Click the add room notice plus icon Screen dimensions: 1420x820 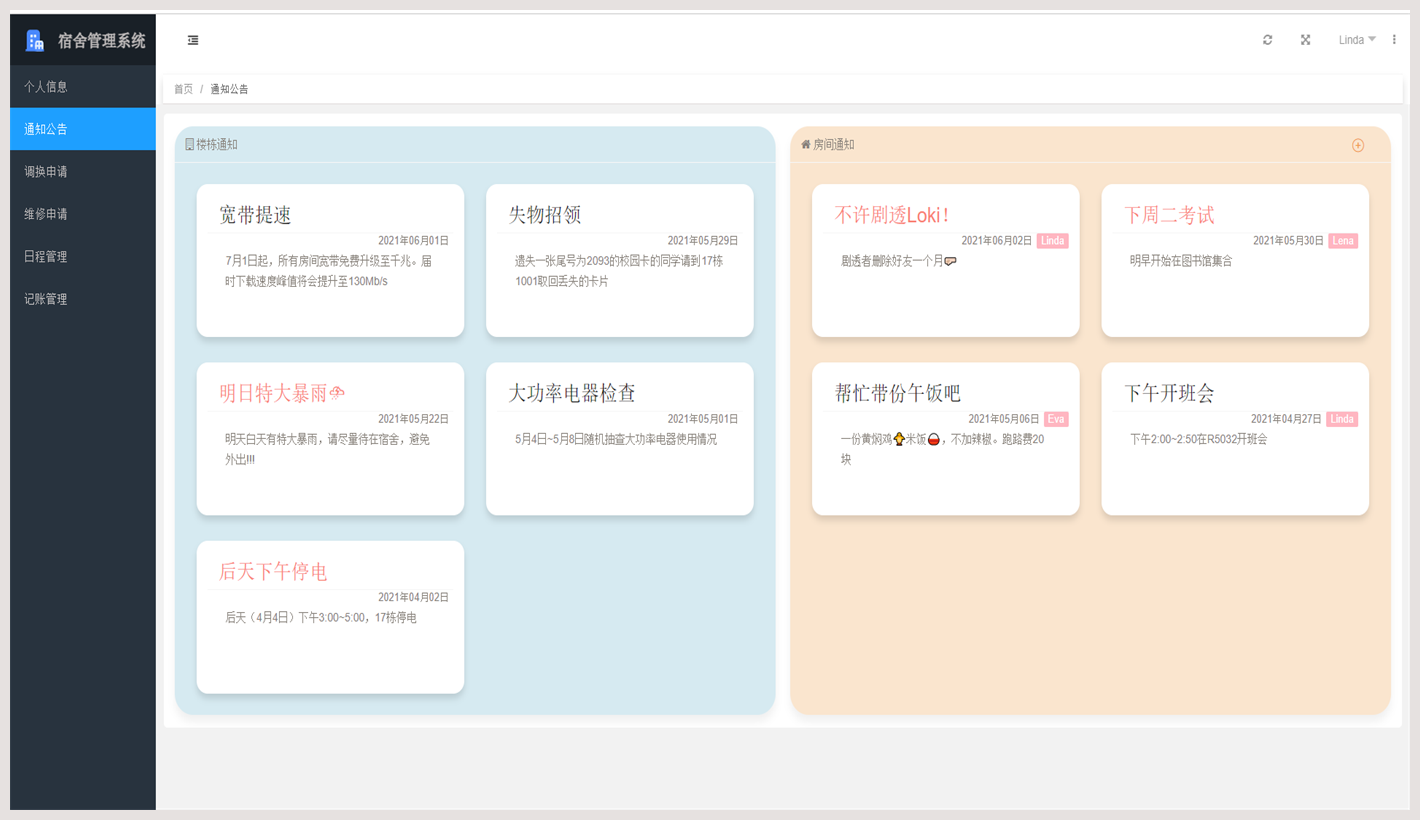tap(1358, 145)
